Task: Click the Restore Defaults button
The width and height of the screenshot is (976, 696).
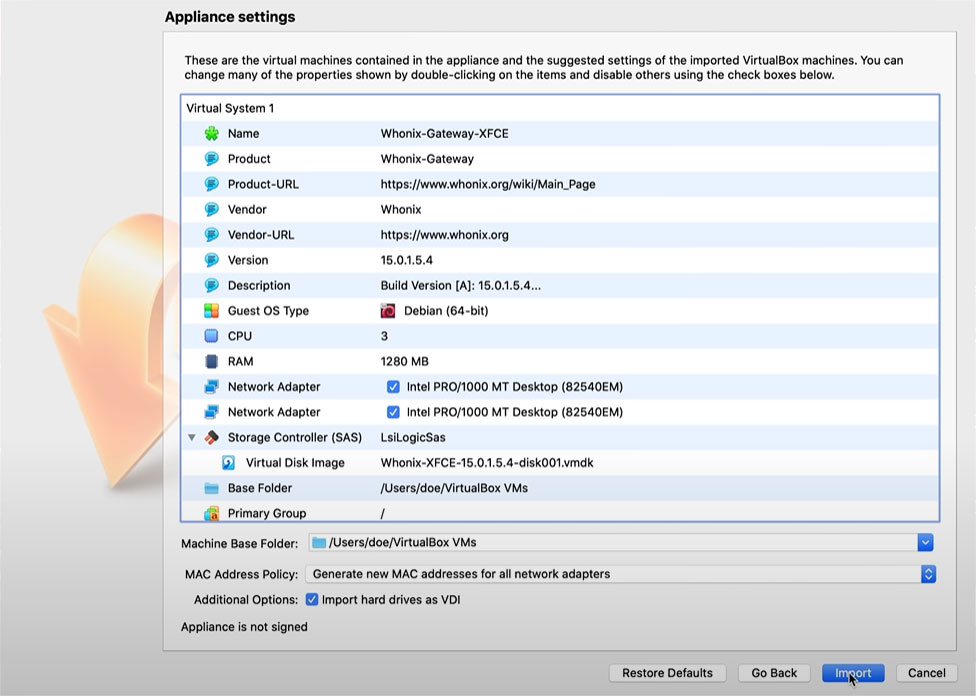Action: [x=667, y=673]
